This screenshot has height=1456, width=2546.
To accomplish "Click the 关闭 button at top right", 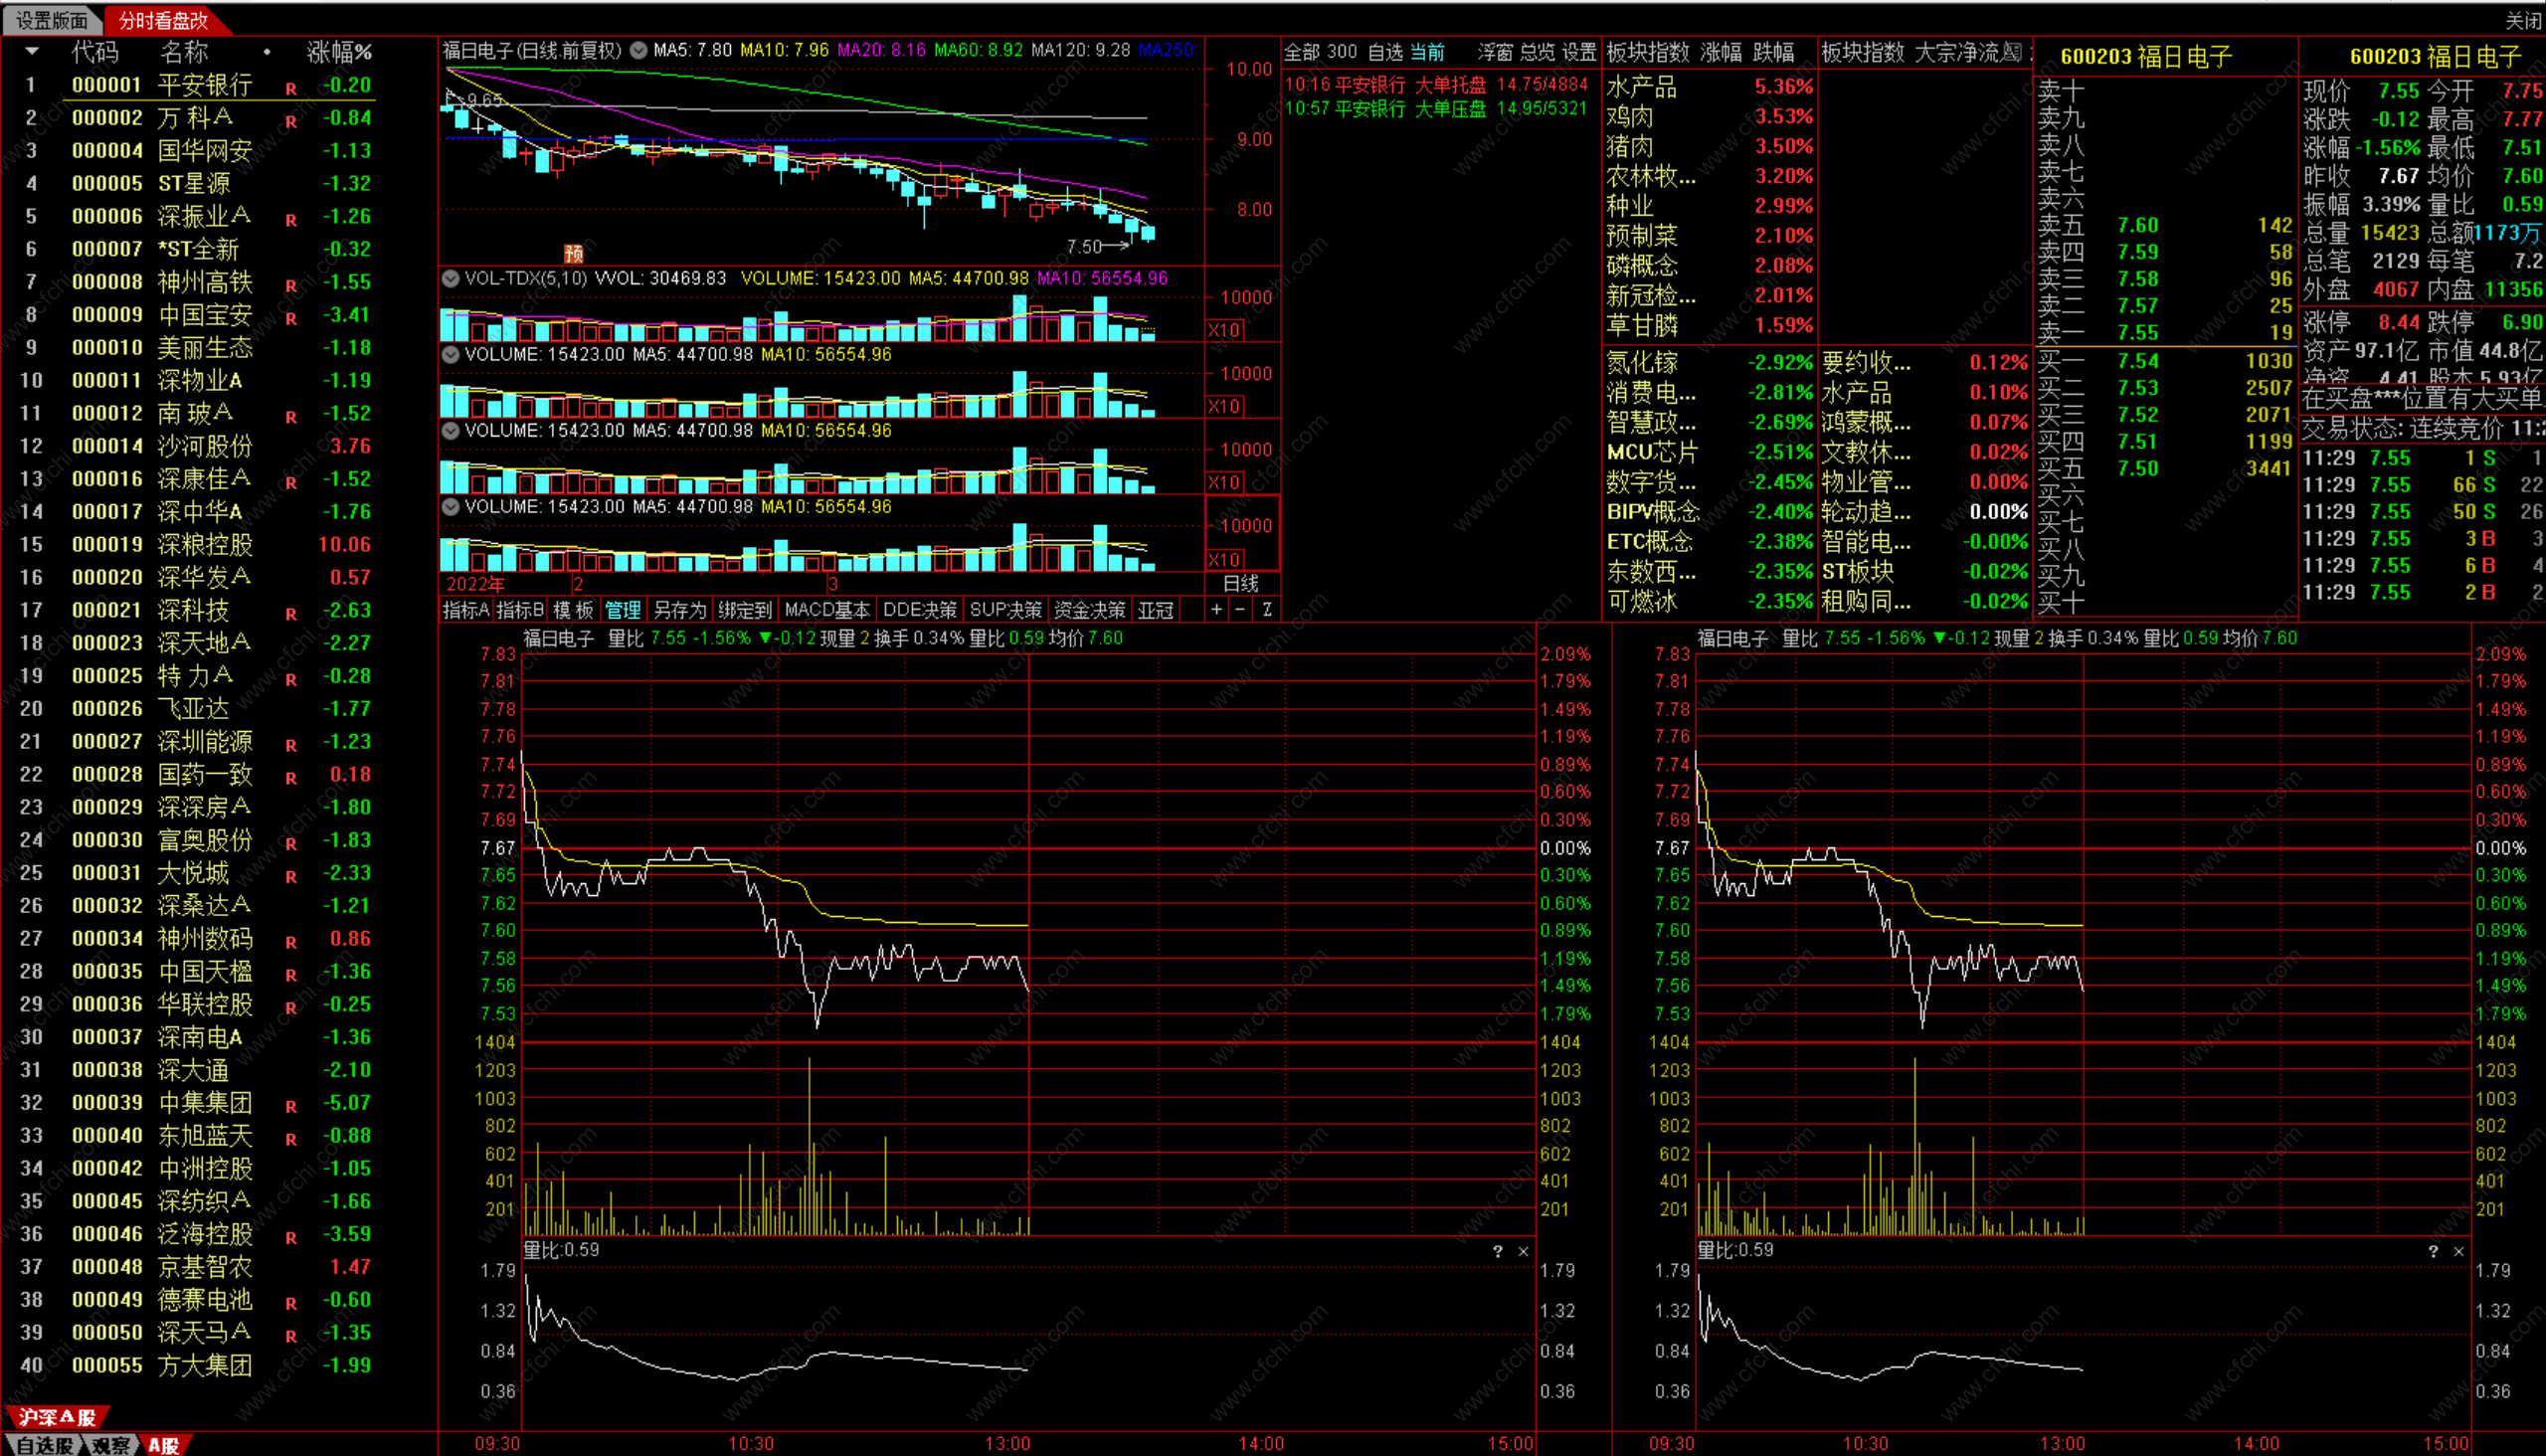I will pyautogui.click(x=2523, y=20).
